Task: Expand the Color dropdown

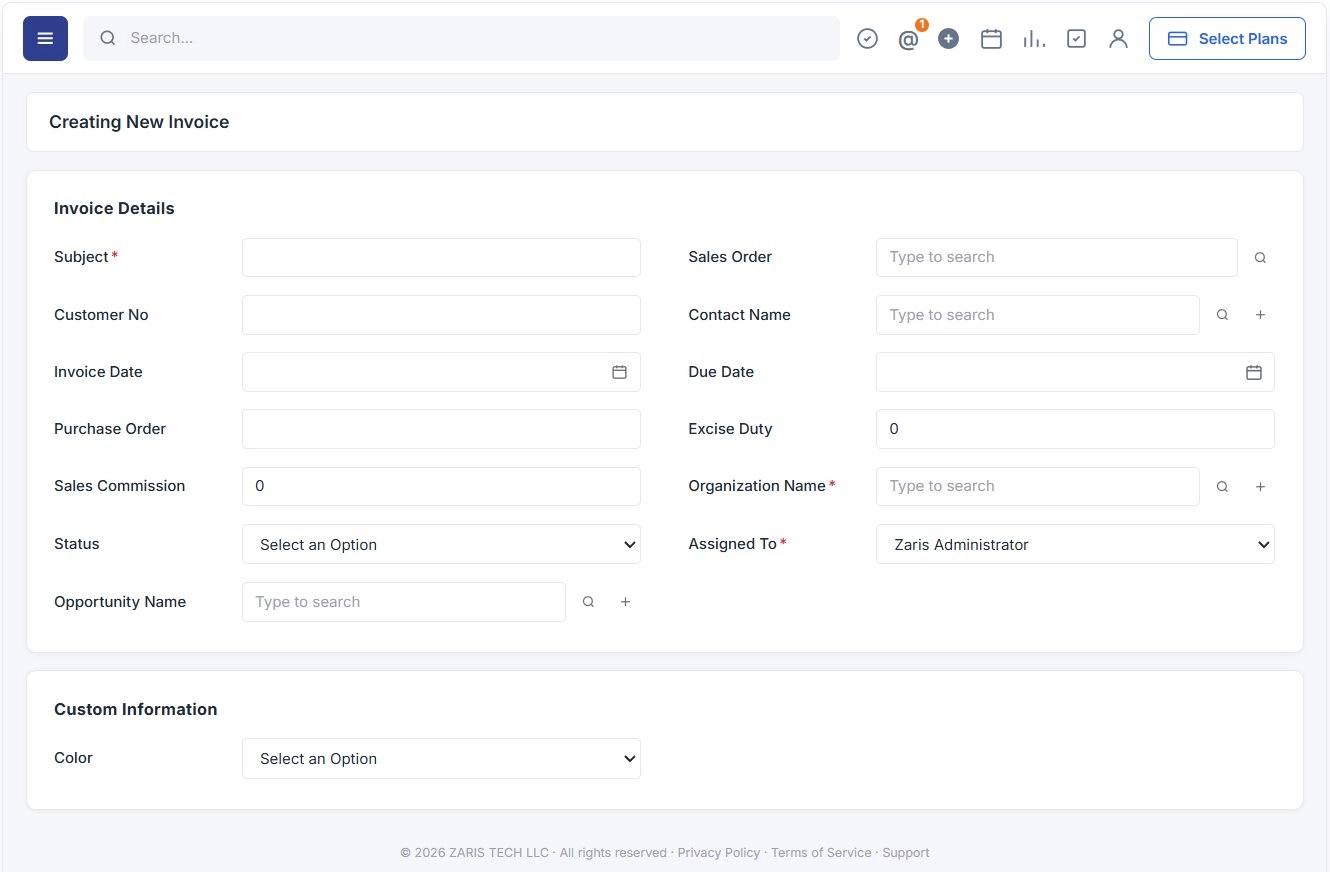Action: 441,758
